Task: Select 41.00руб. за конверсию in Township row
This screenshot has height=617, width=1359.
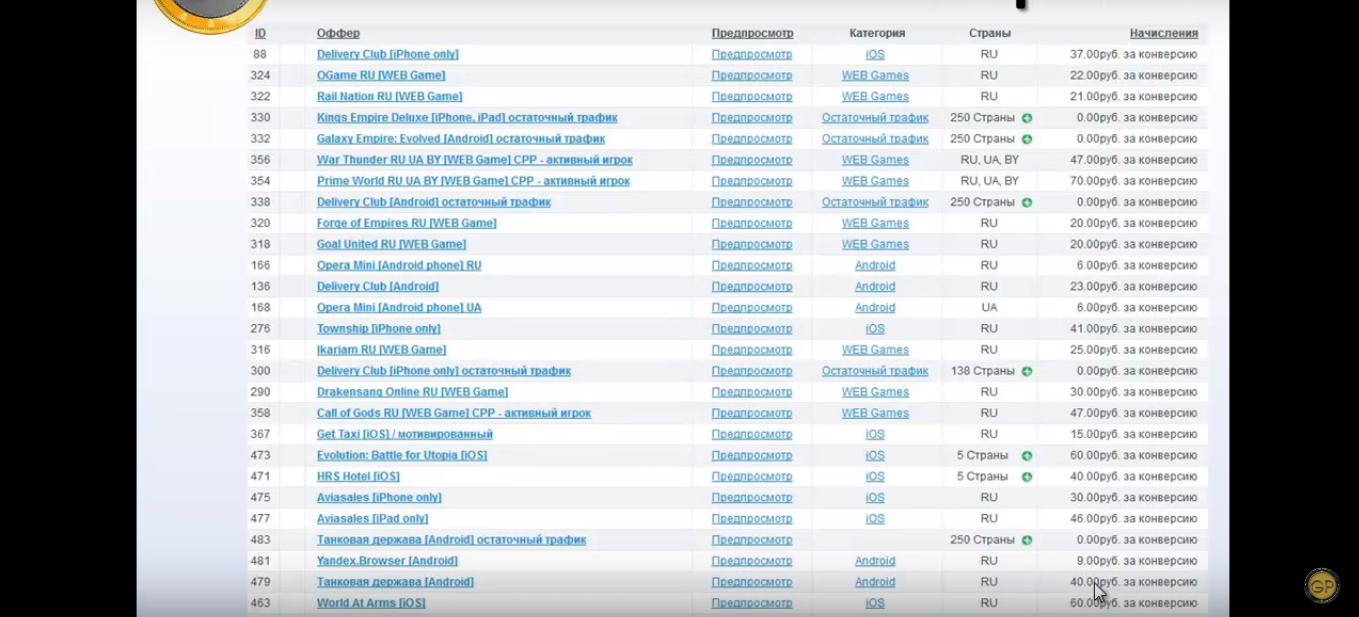Action: coord(1133,329)
